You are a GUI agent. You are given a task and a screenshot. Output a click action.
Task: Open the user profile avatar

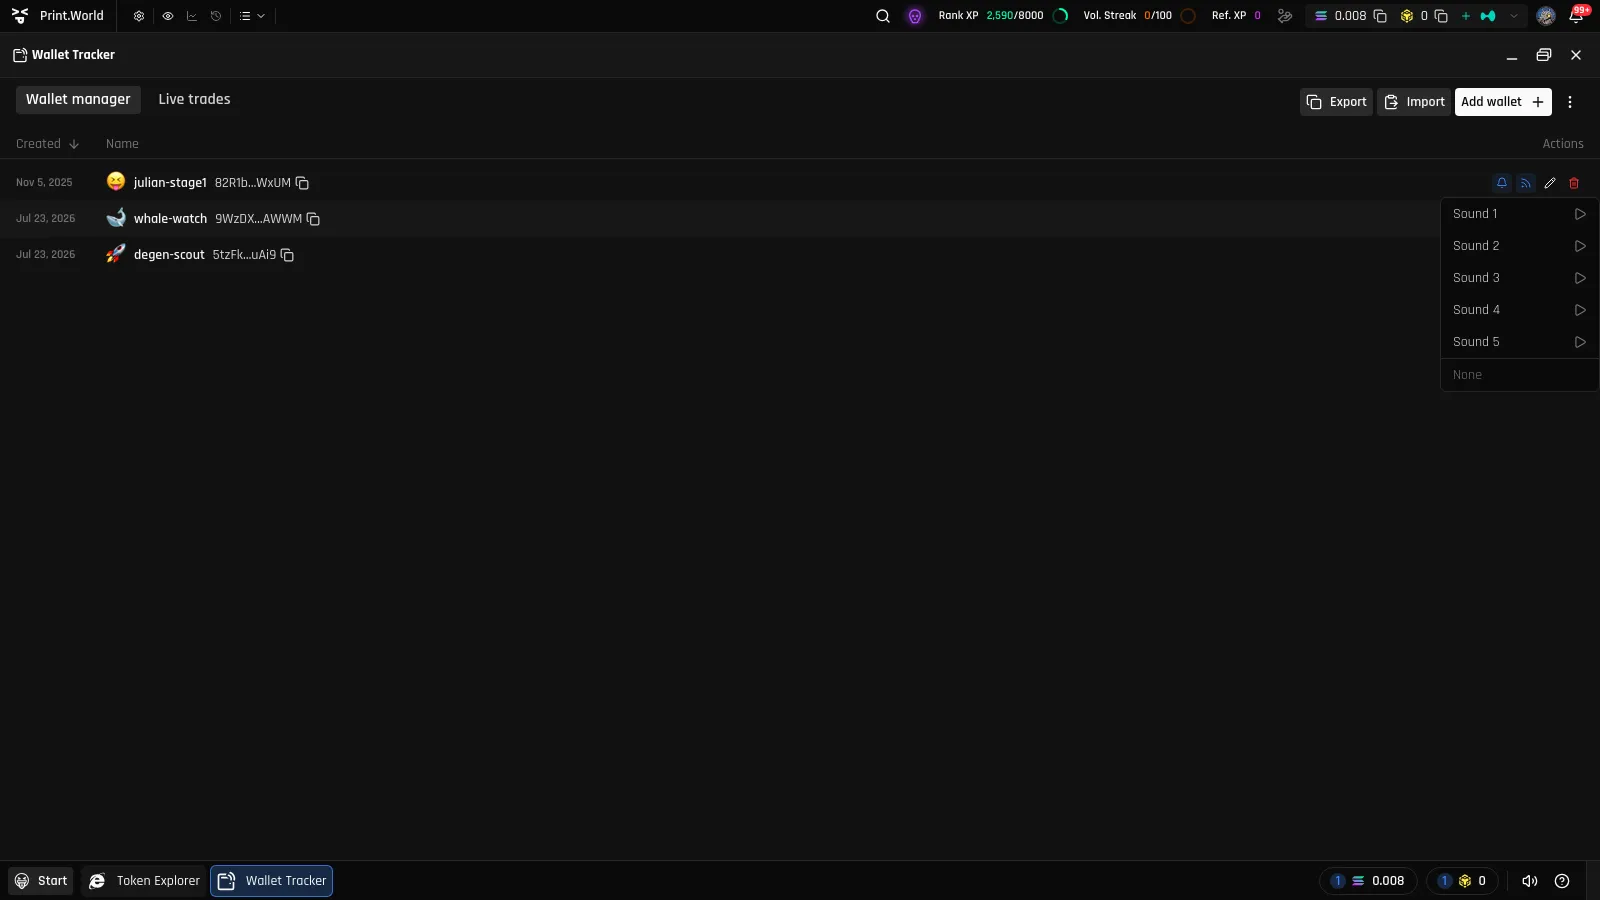pos(1546,16)
